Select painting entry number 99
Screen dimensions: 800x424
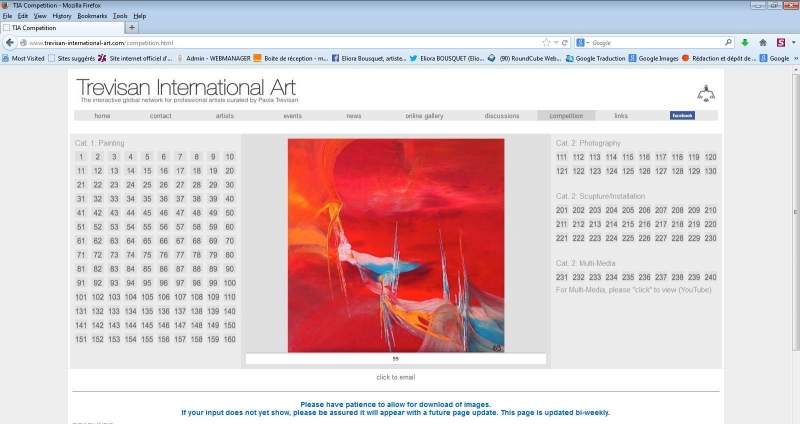coord(213,283)
